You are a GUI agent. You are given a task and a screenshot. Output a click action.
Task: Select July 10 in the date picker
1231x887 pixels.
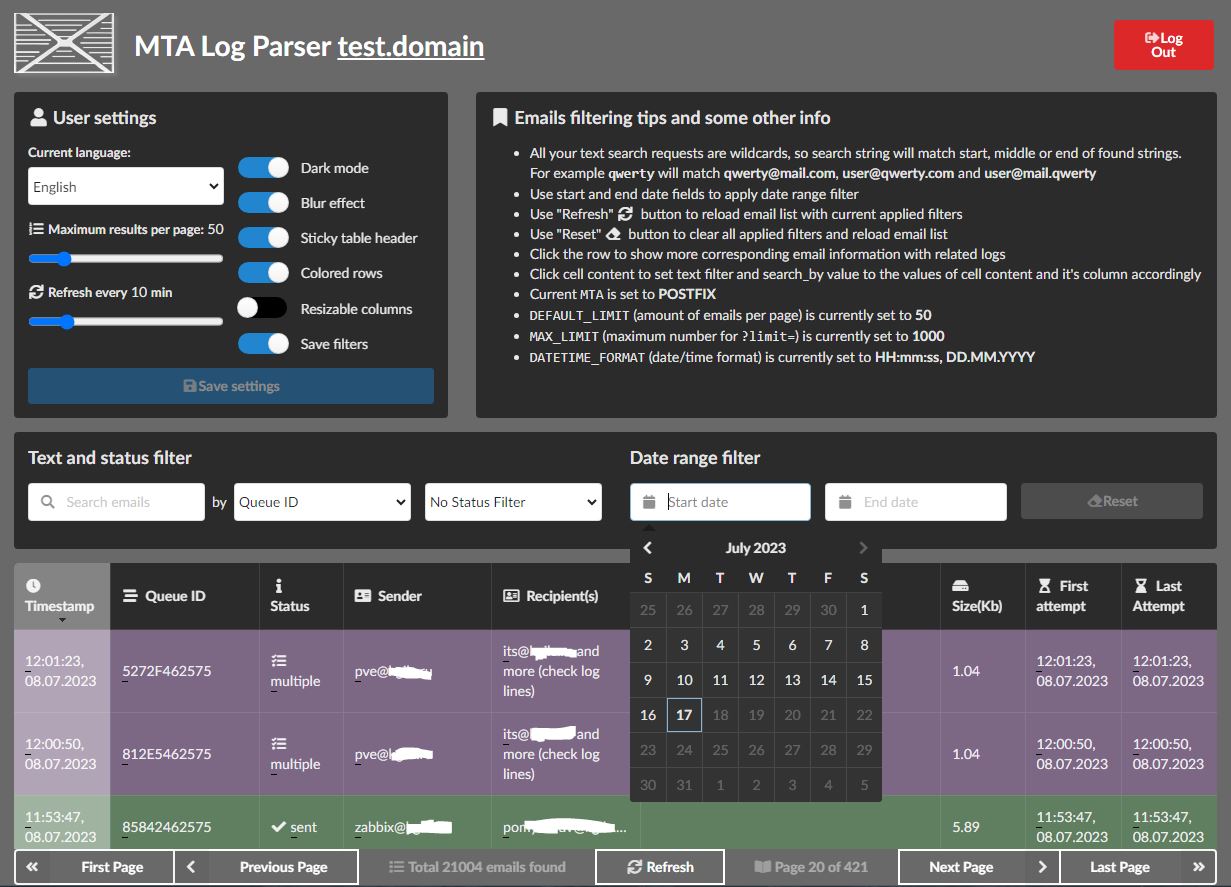684,680
